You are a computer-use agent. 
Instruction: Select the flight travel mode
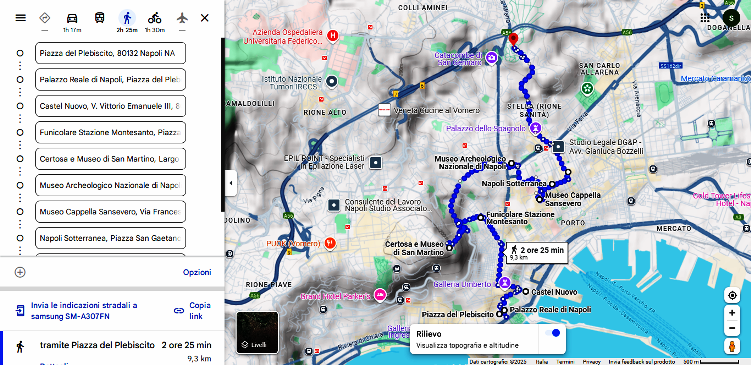coord(182,18)
